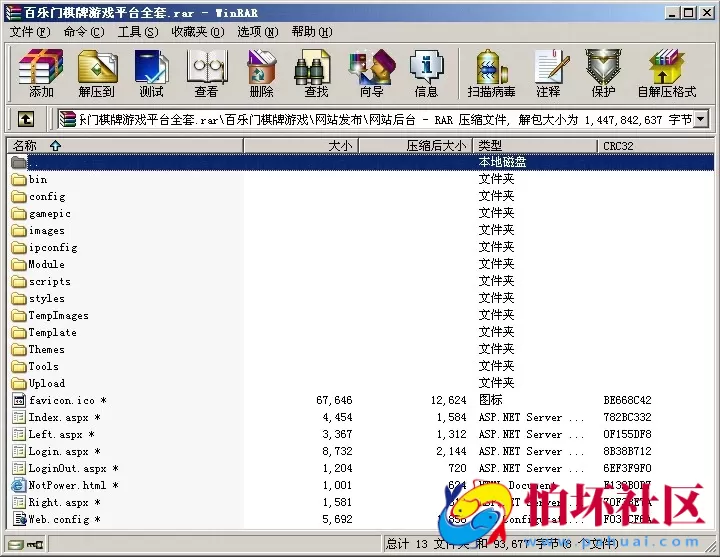Run the Test (测试) archive tool
720x557 pixels.
pyautogui.click(x=152, y=73)
